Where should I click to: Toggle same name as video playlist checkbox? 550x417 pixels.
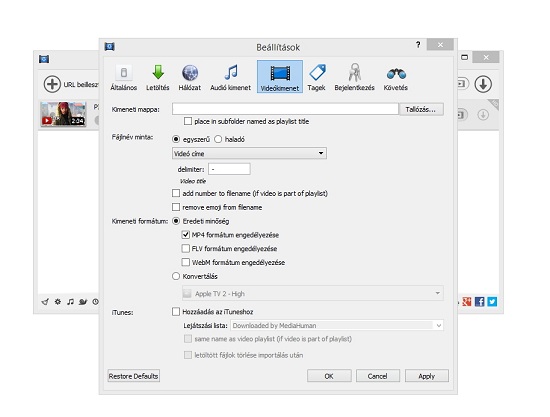click(x=188, y=339)
